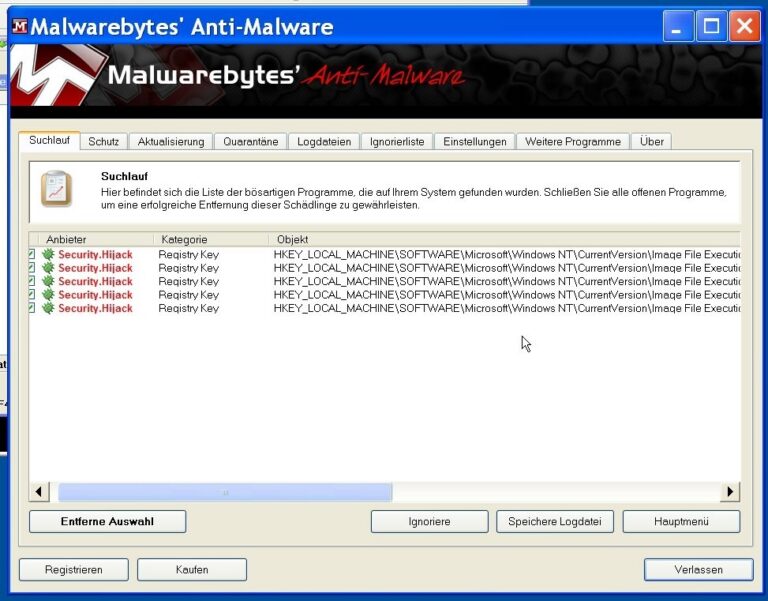
Task: Click the horizontal scrollbar right arrow
Action: click(x=730, y=492)
